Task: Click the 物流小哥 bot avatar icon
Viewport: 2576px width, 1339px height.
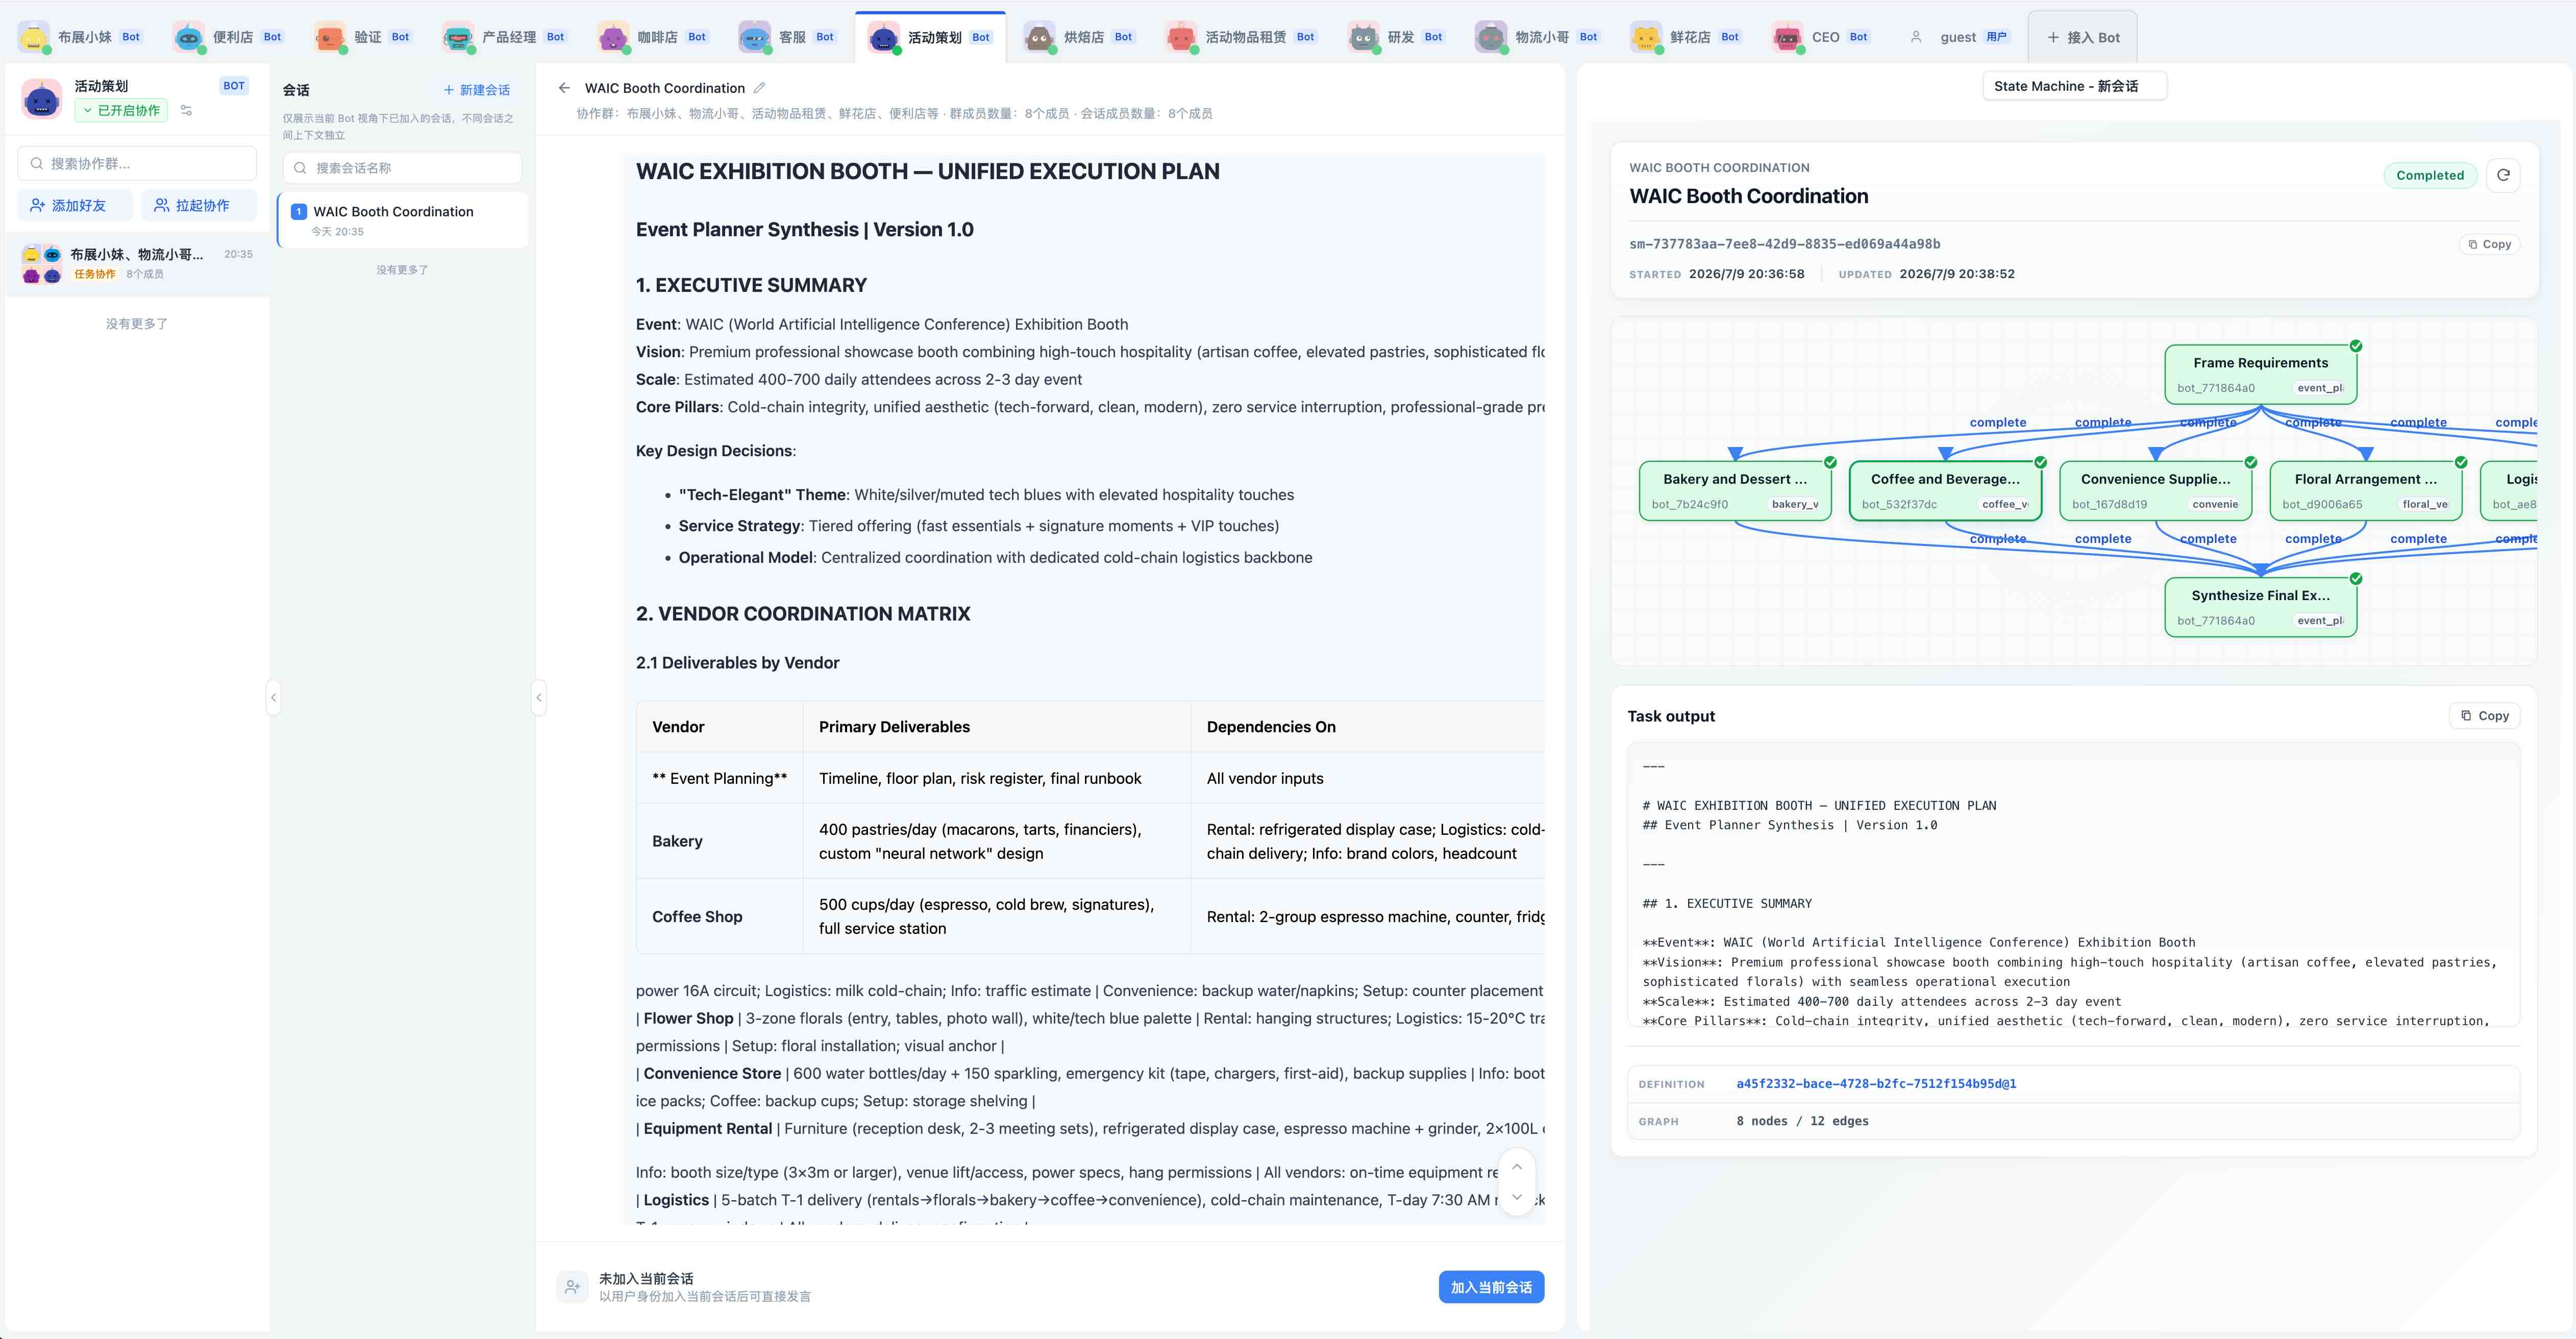Action: (1491, 37)
